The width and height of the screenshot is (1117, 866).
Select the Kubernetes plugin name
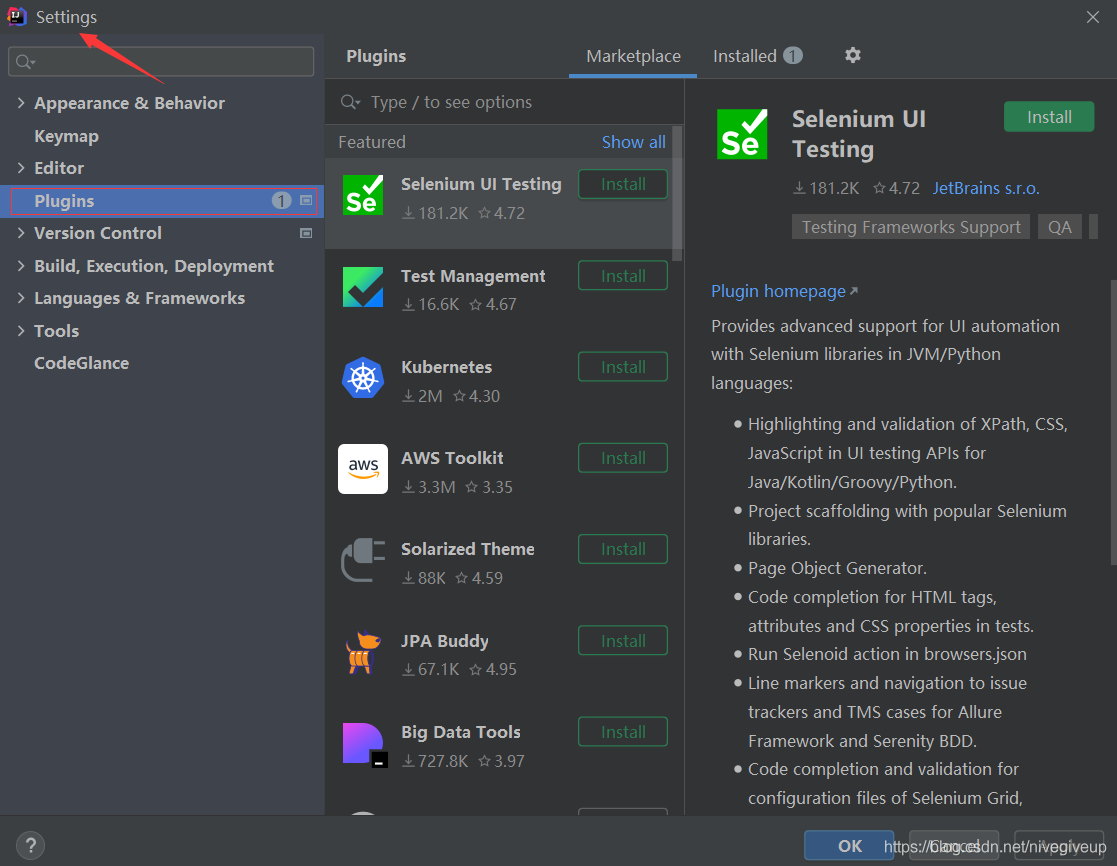446,367
